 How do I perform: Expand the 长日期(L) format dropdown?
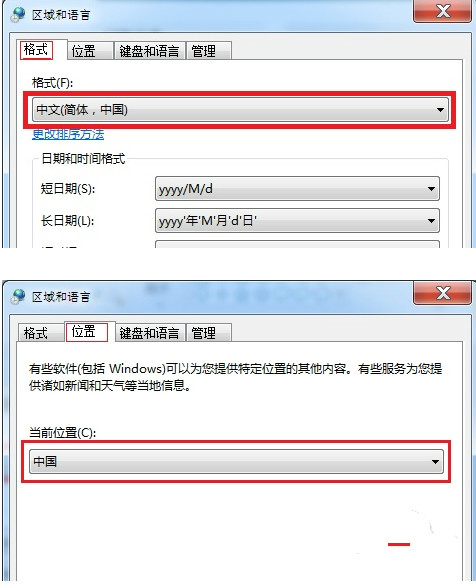(297, 221)
